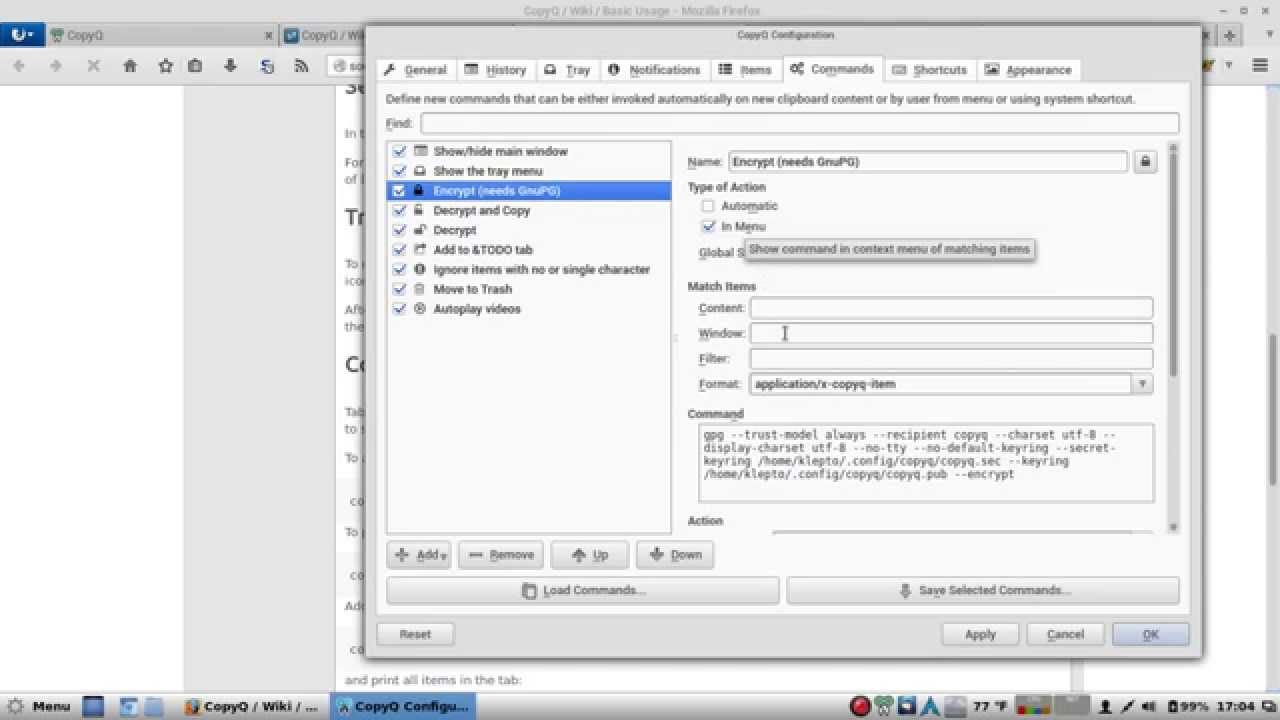Click the Firefox stop-loading X icon
The height and width of the screenshot is (720, 1280).
tap(93, 66)
